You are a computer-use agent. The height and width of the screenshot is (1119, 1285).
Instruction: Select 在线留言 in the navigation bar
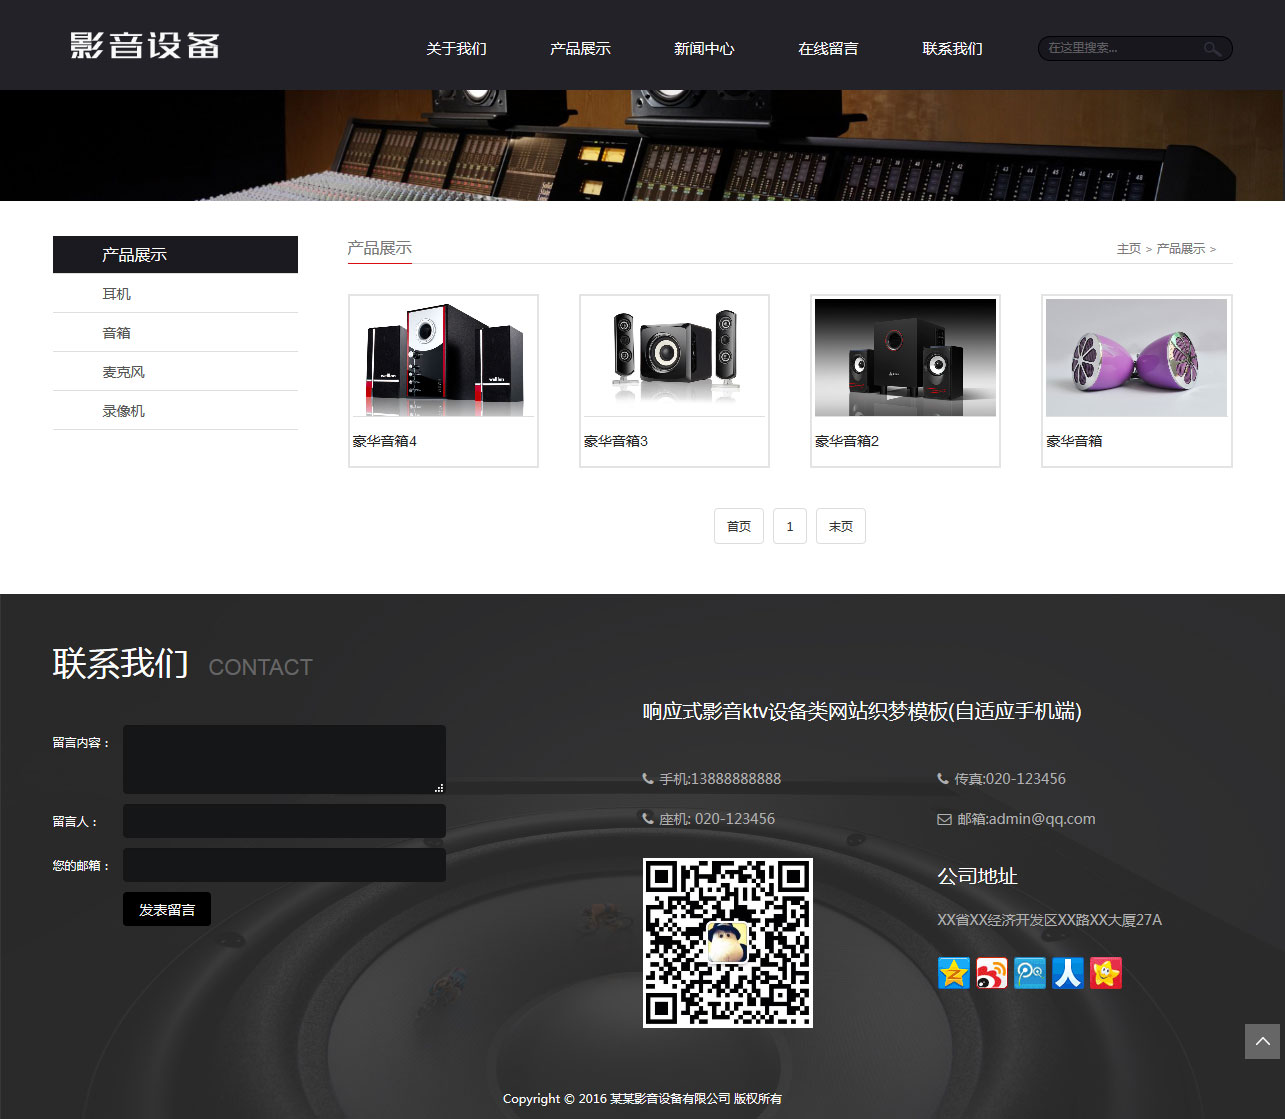(828, 48)
